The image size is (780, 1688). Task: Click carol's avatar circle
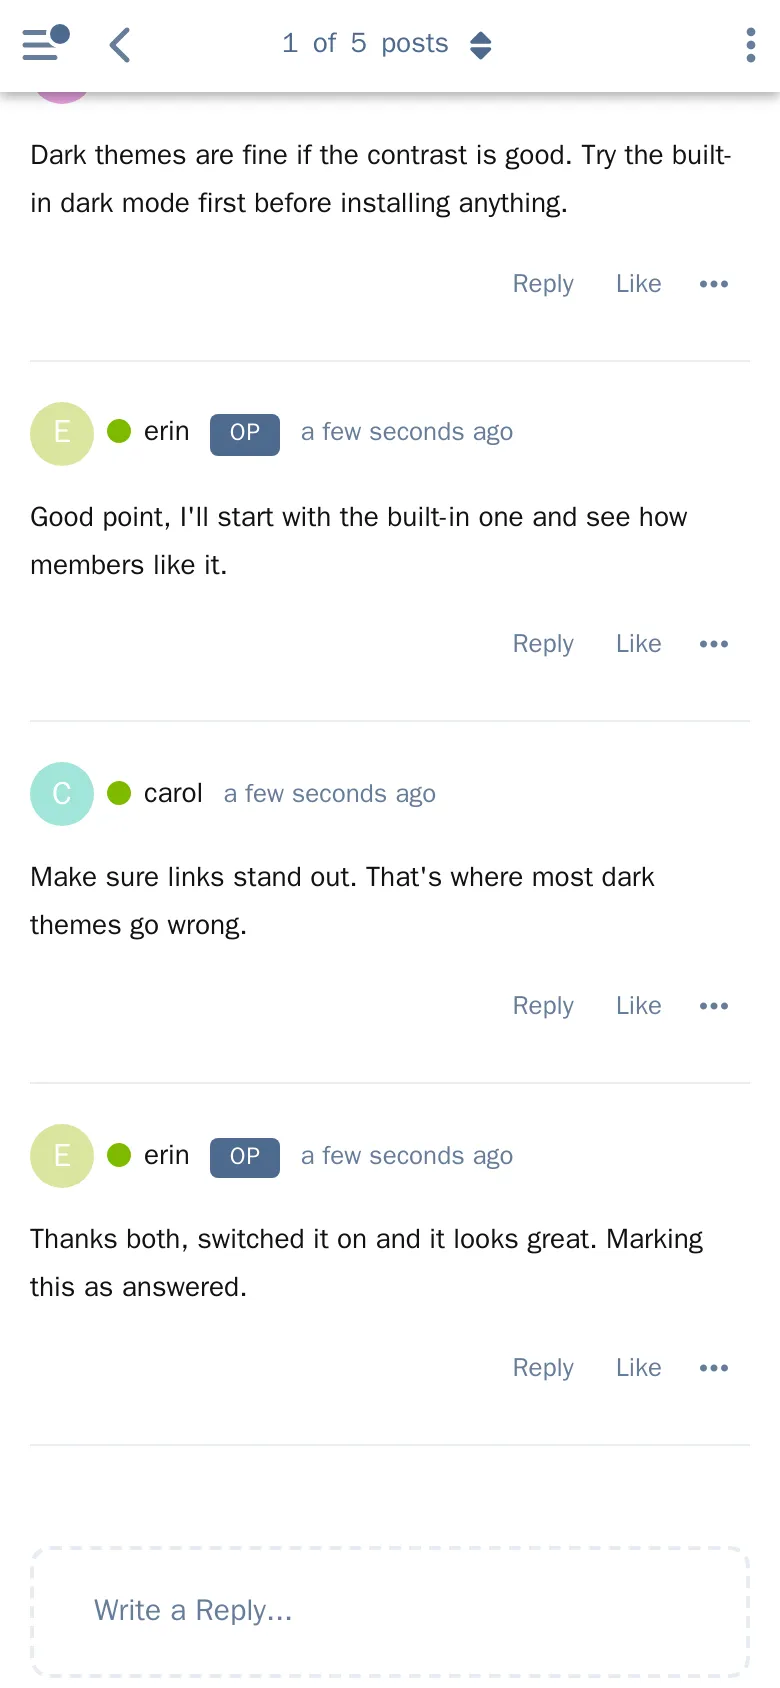(62, 794)
